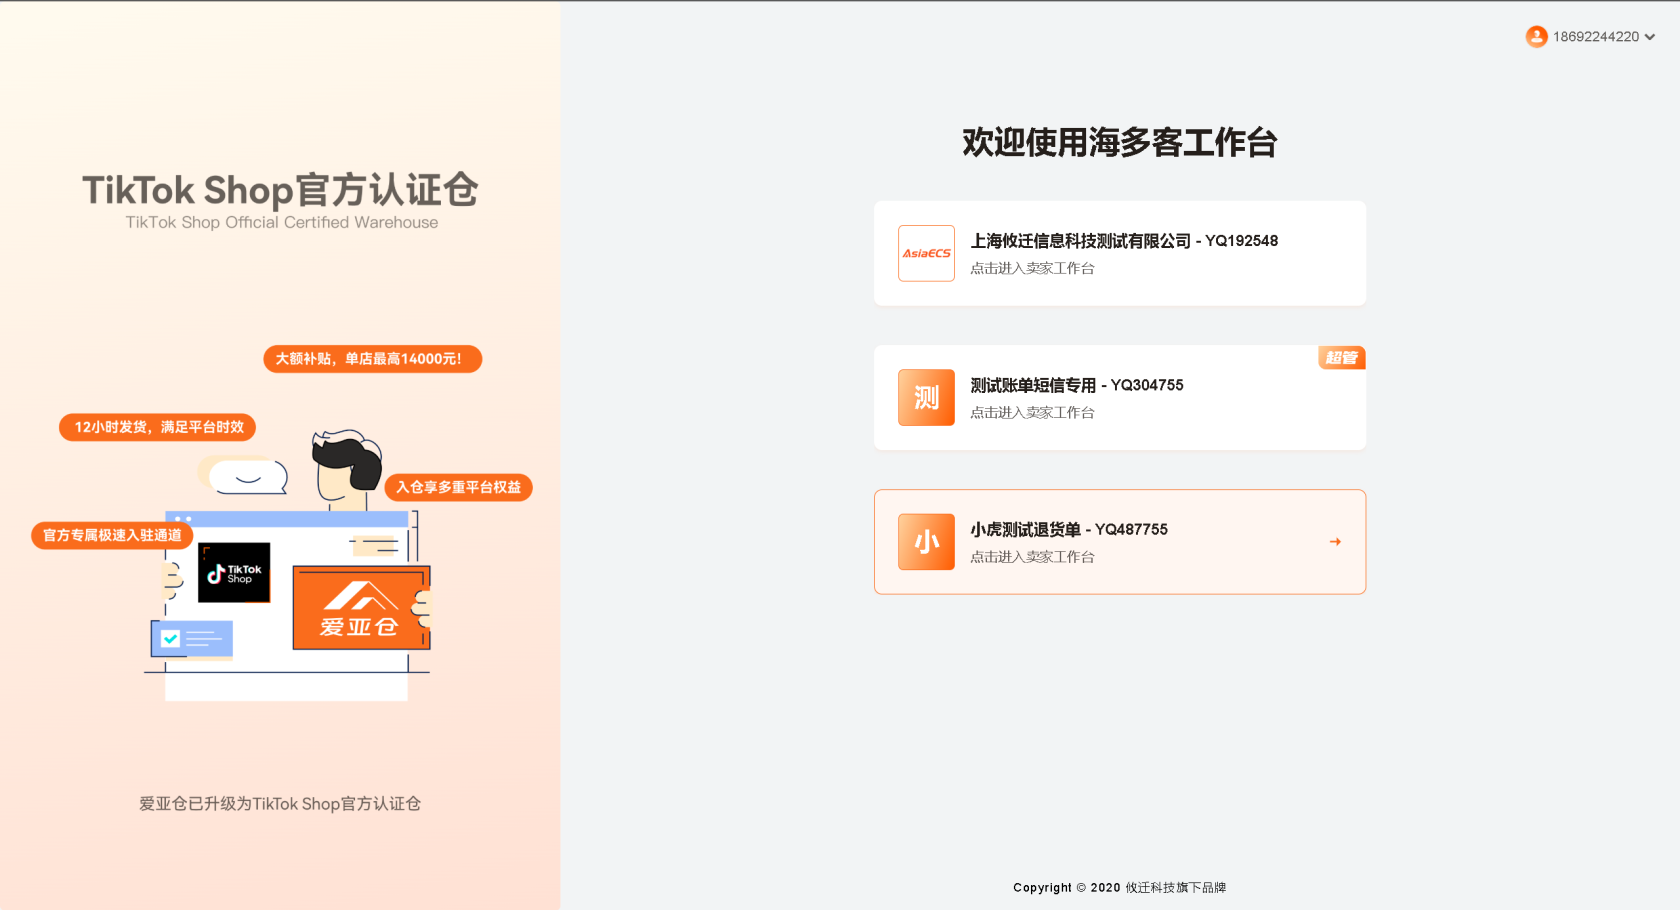Select the 测试账单短信专用 - YQ304755 account

(x=1076, y=386)
